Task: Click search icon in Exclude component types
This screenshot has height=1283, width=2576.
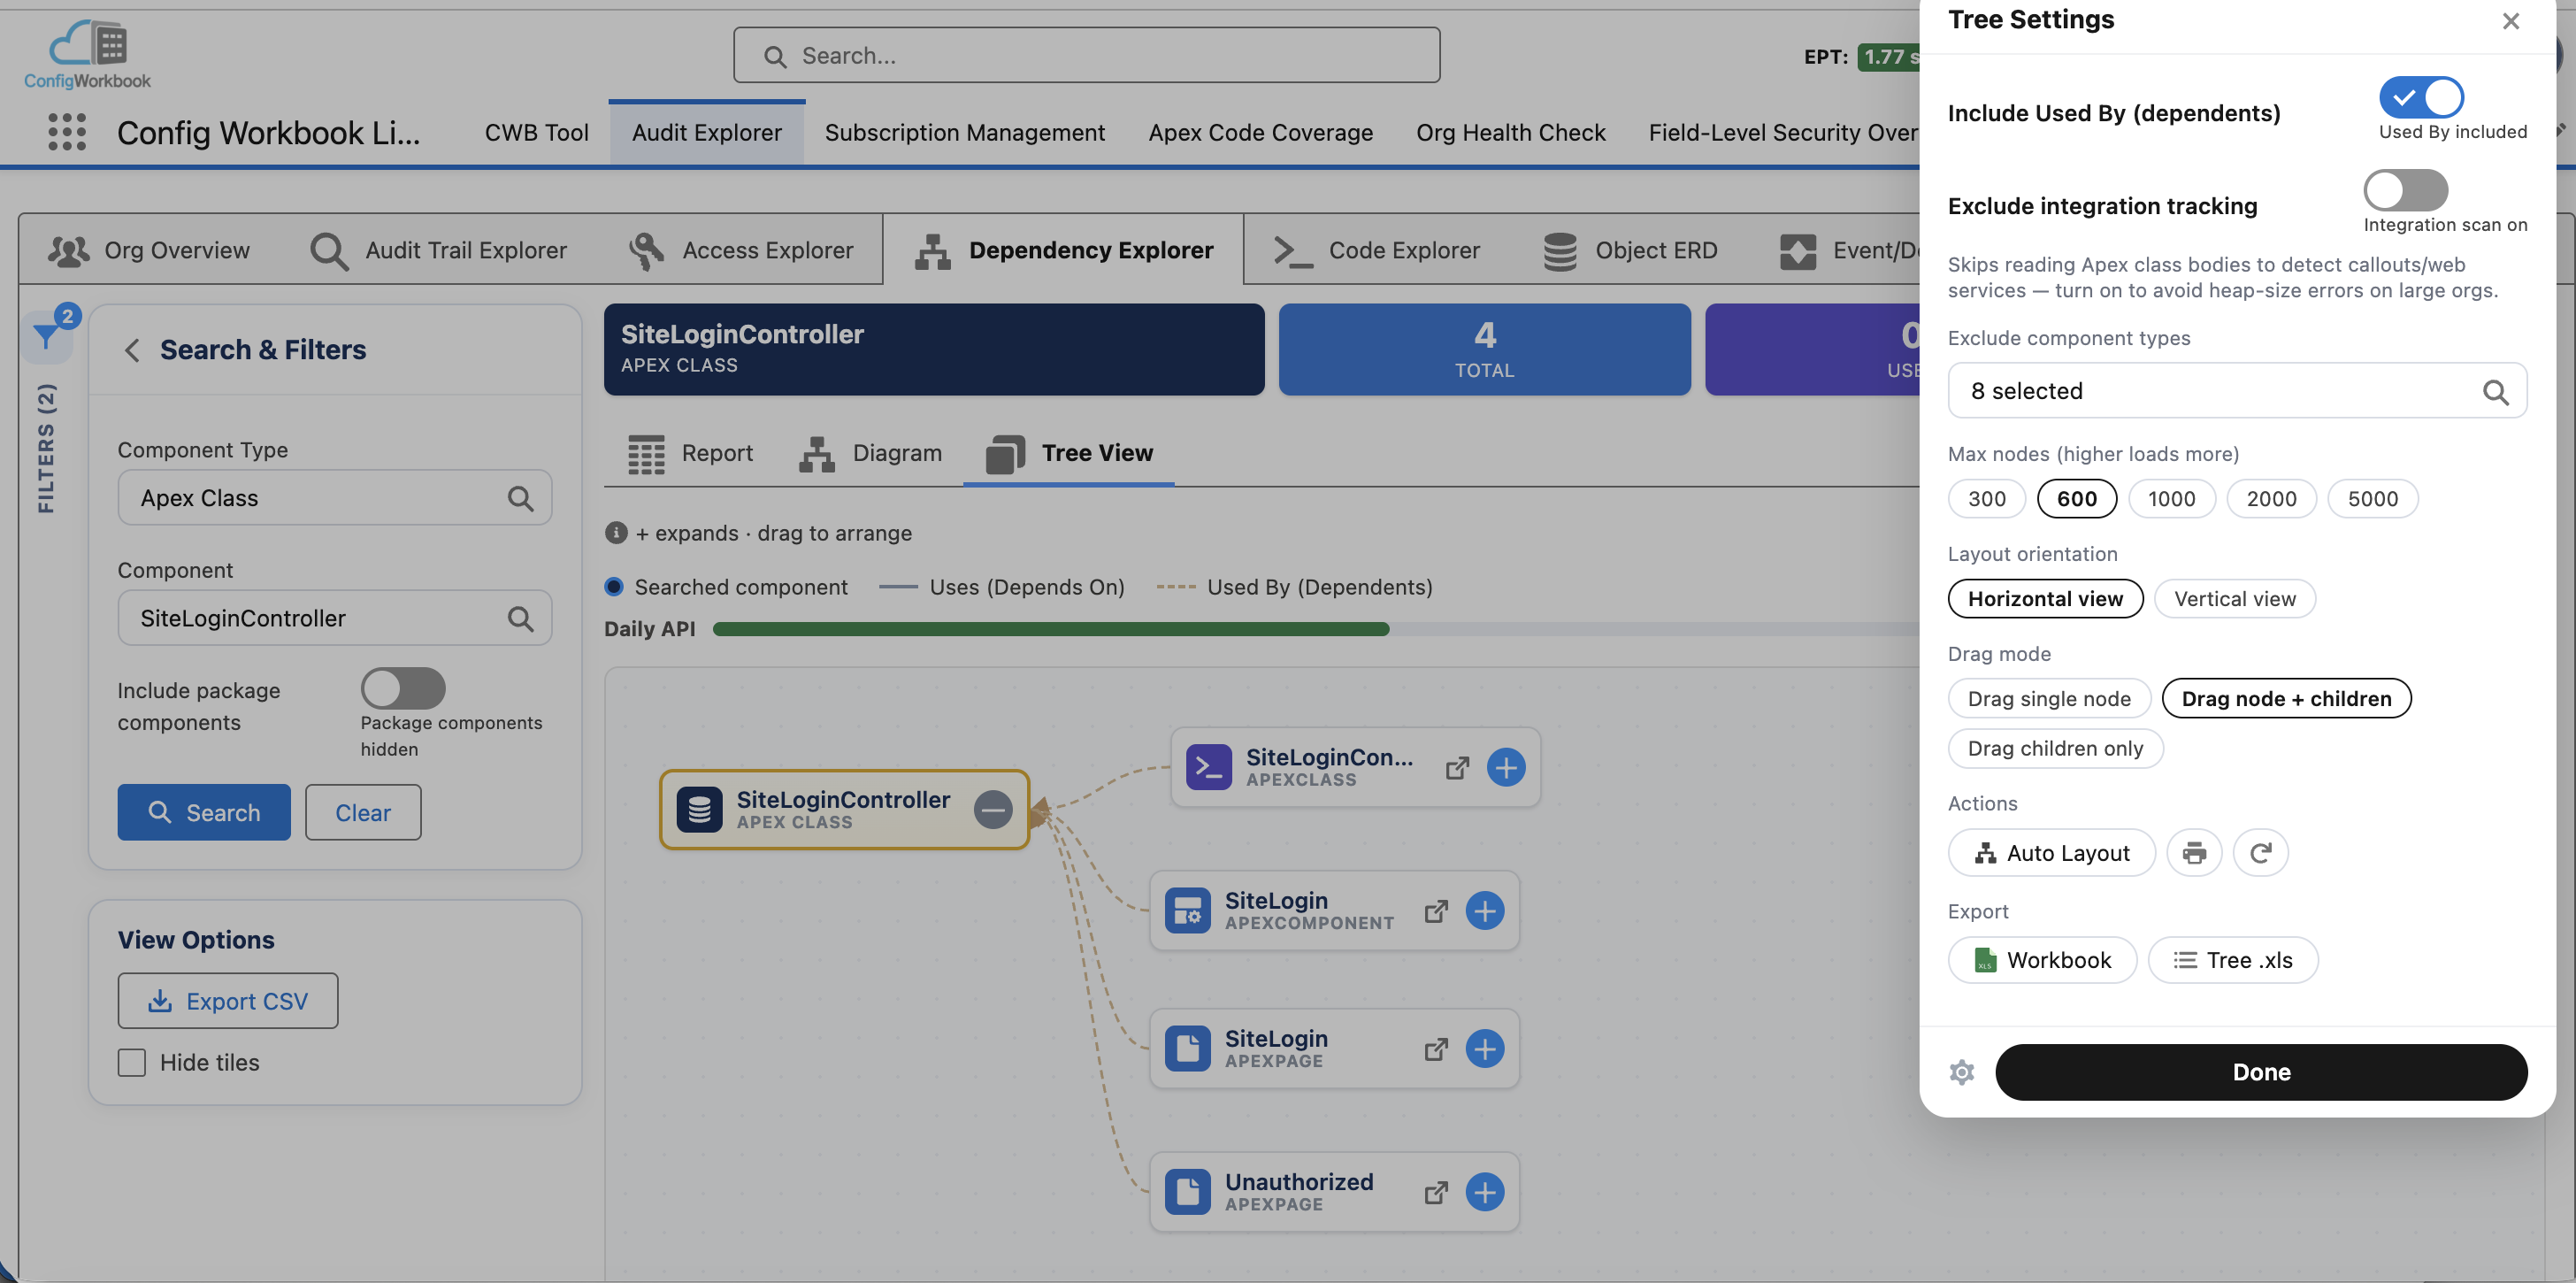Action: point(2495,391)
